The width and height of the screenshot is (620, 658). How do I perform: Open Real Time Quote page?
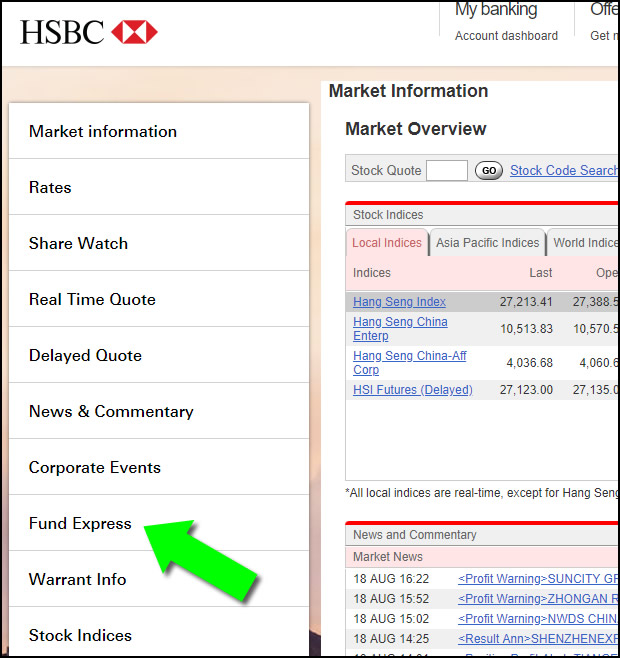coord(159,299)
